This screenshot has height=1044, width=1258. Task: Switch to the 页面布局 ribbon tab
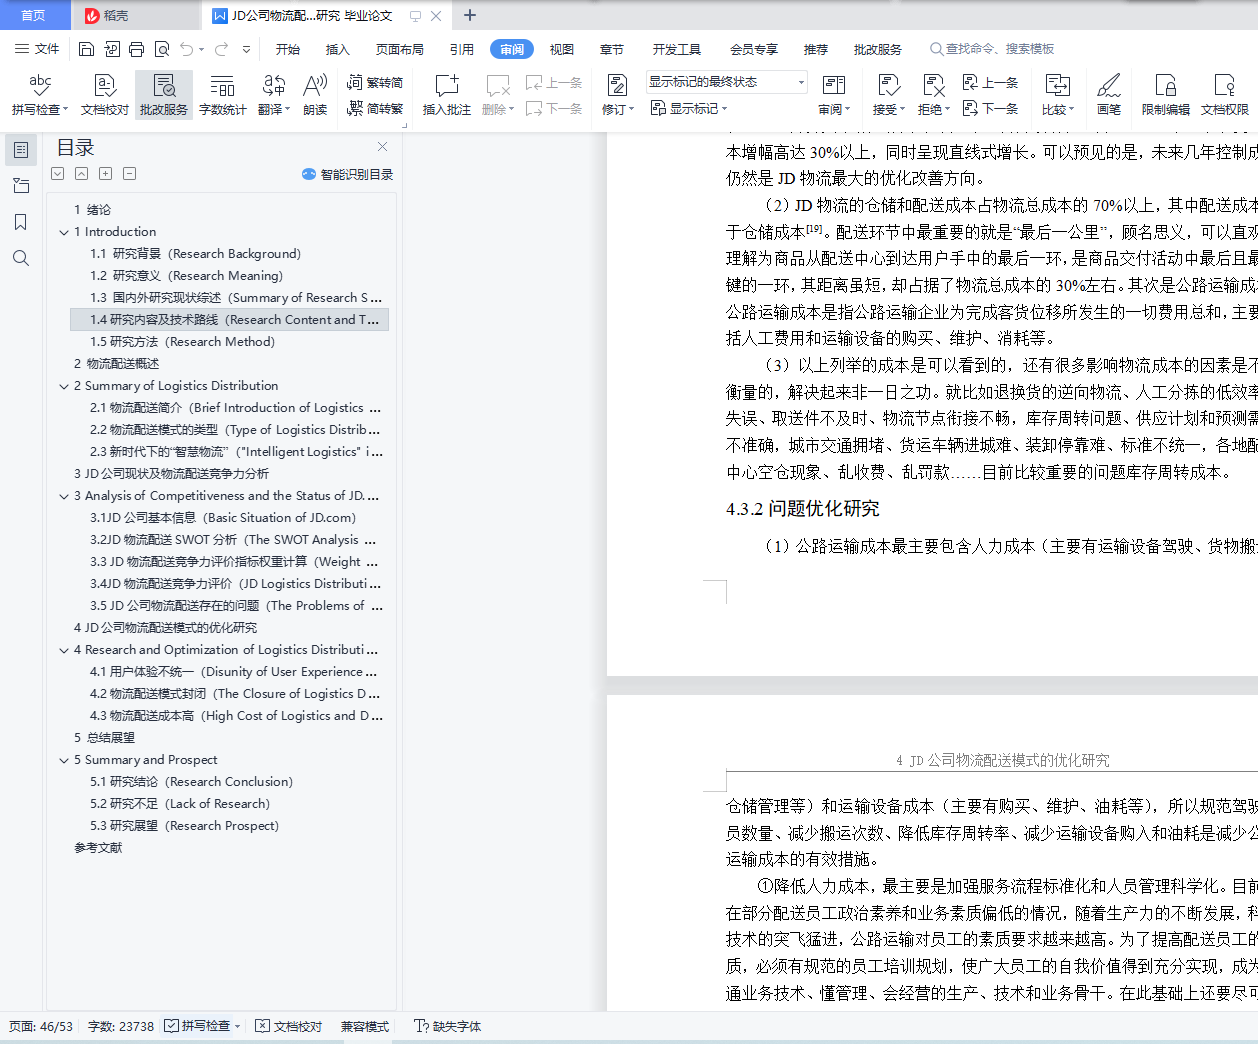pyautogui.click(x=400, y=49)
